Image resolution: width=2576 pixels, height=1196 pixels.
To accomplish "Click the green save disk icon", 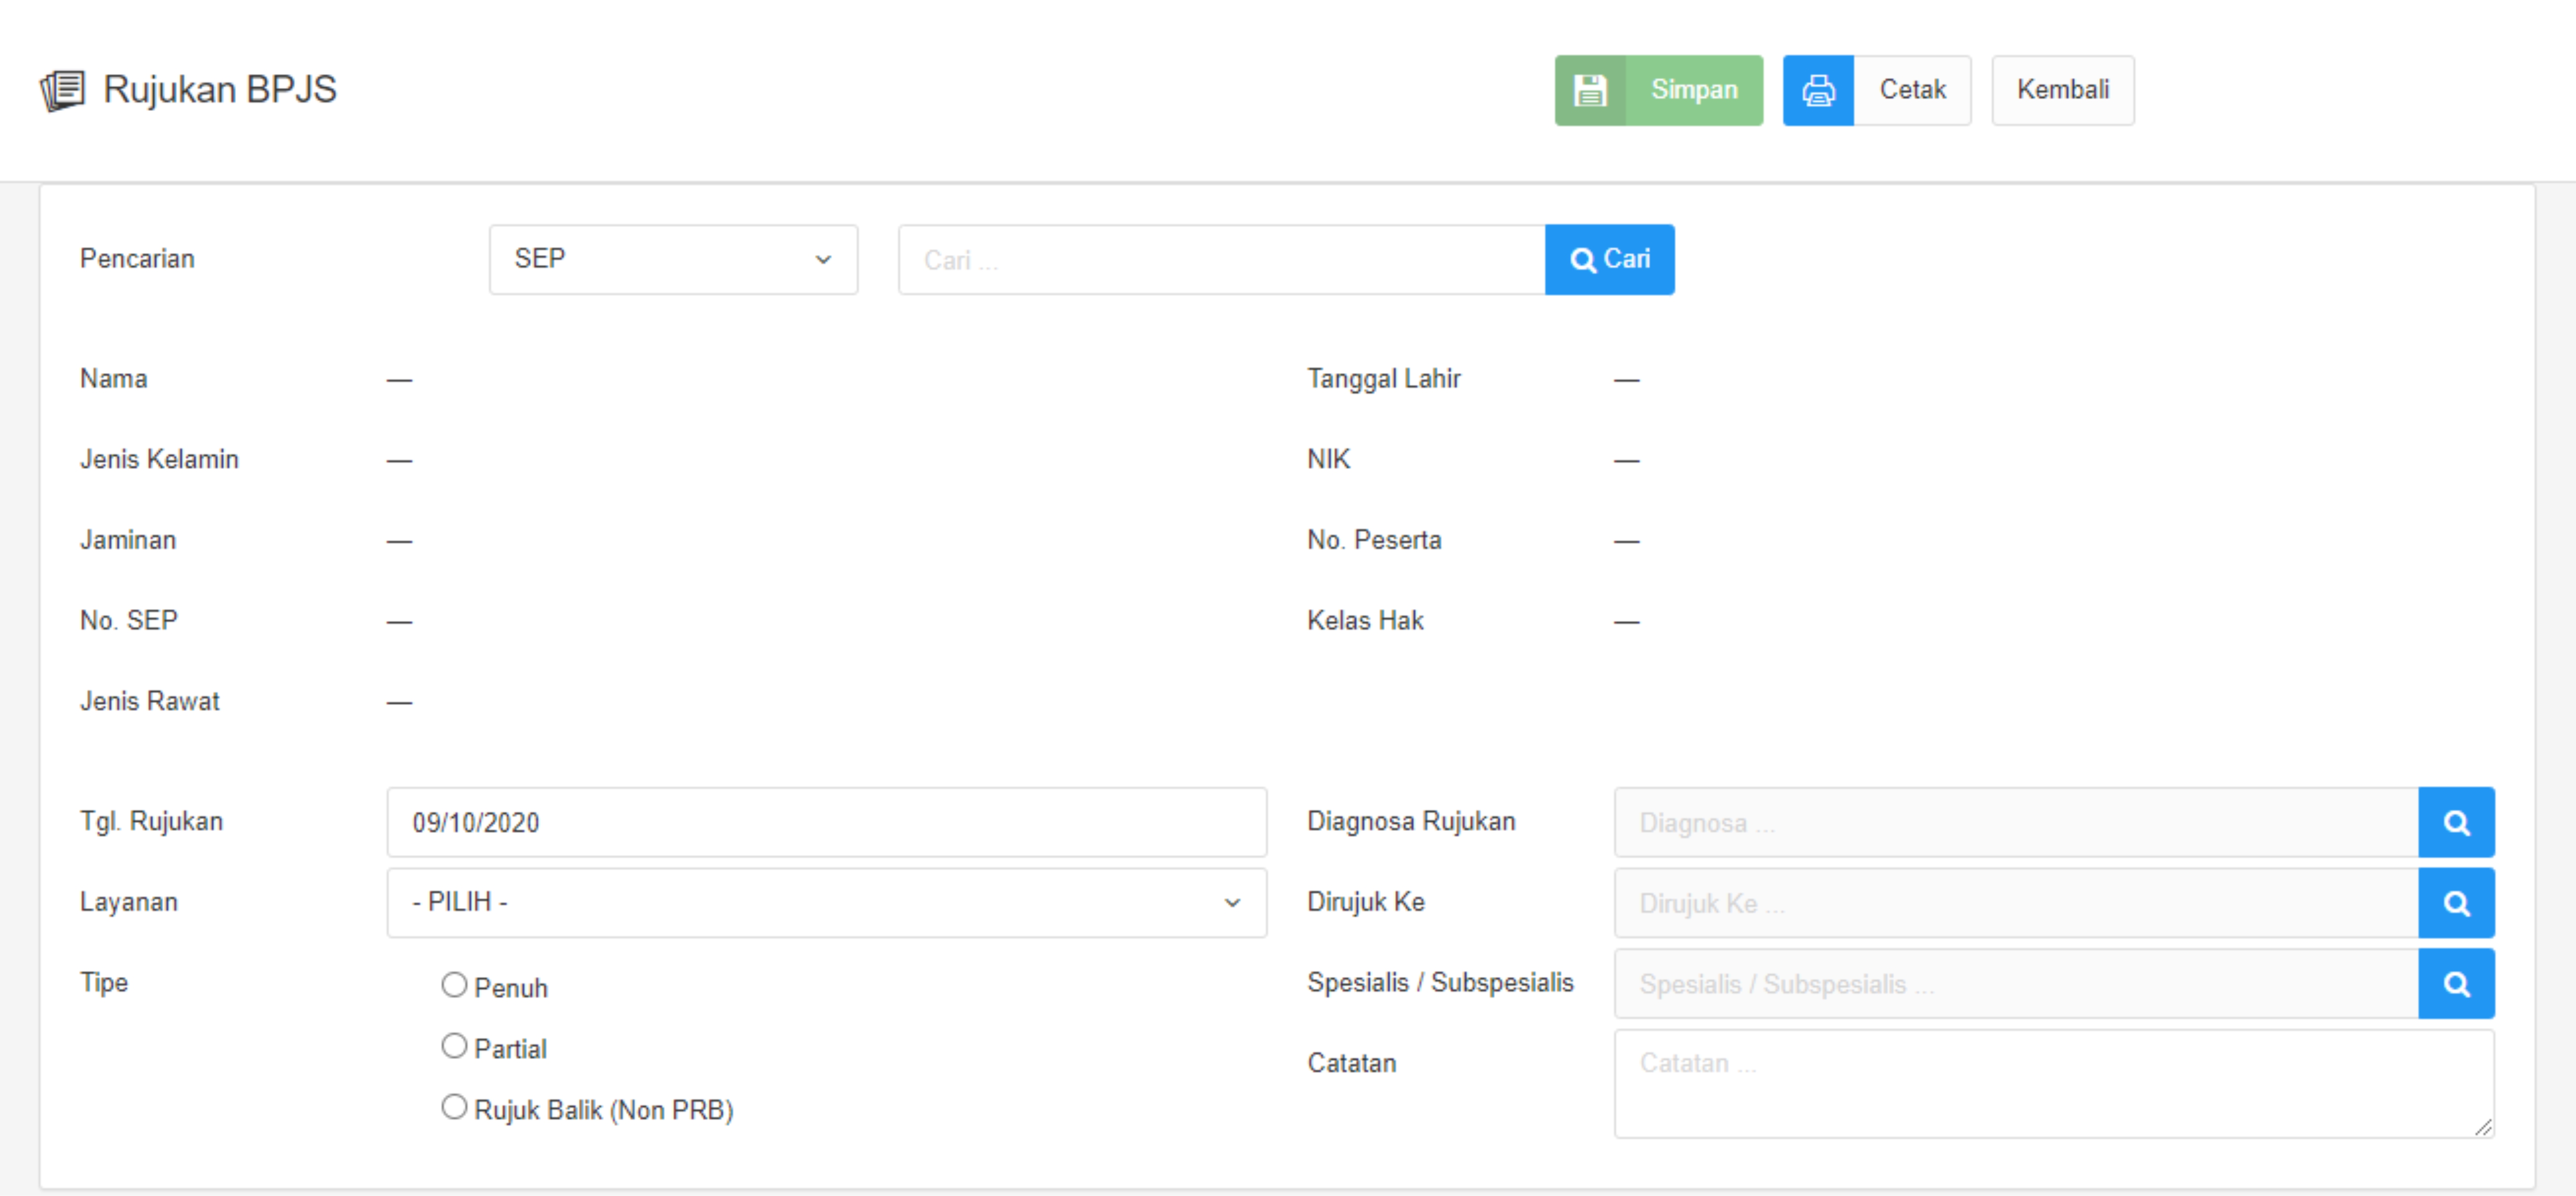I will click(1589, 90).
